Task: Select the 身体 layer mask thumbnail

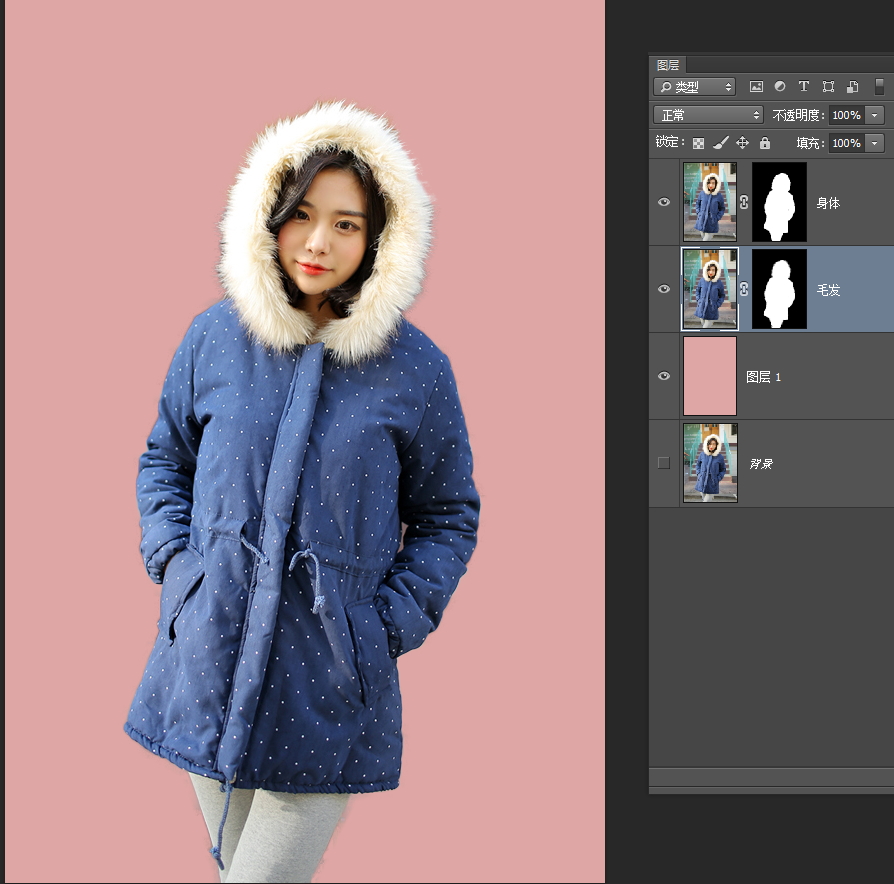Action: pos(779,202)
